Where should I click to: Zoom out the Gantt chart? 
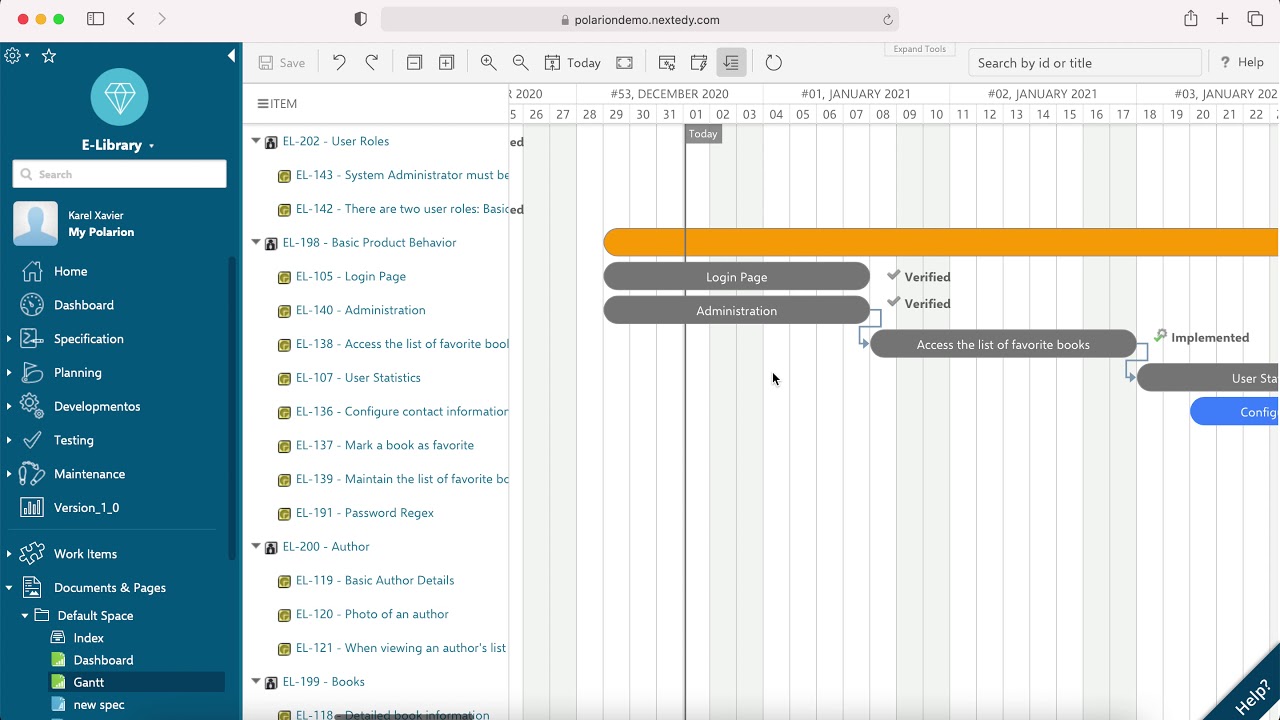pyautogui.click(x=520, y=63)
